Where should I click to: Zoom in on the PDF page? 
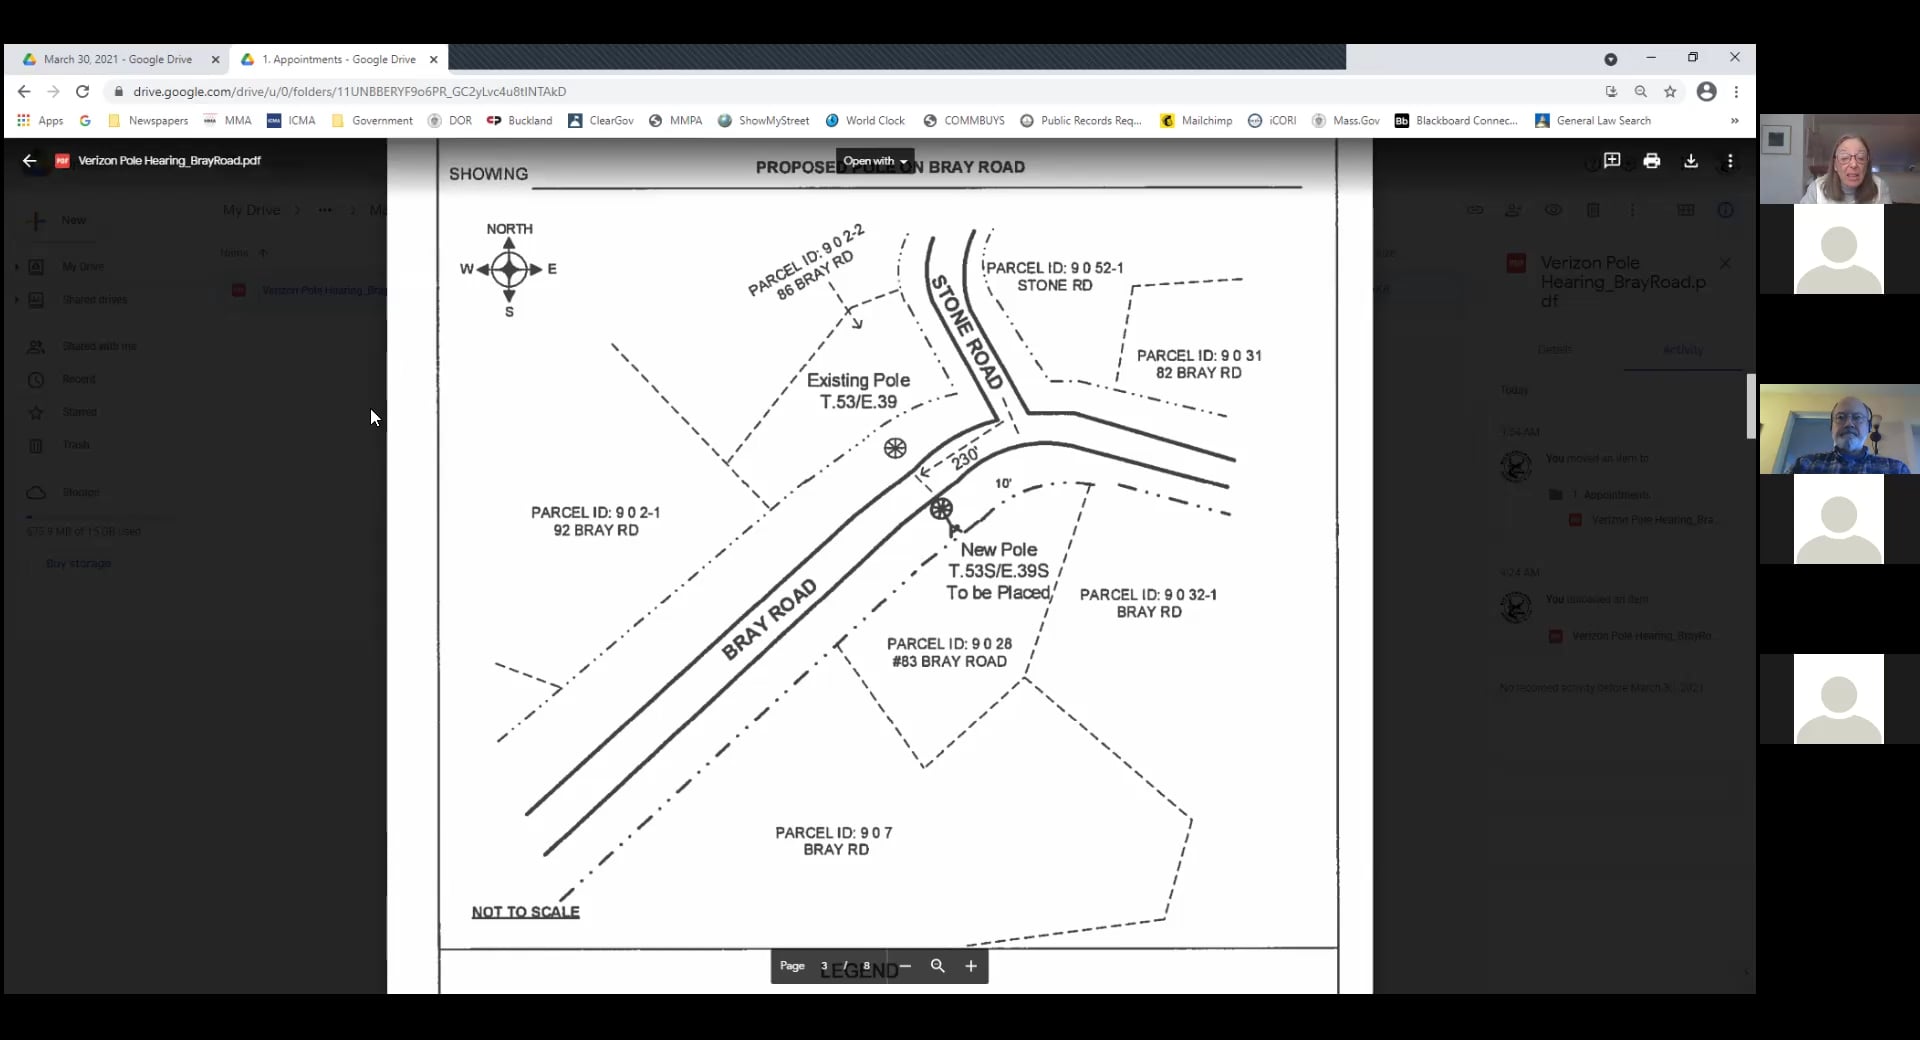(x=971, y=966)
